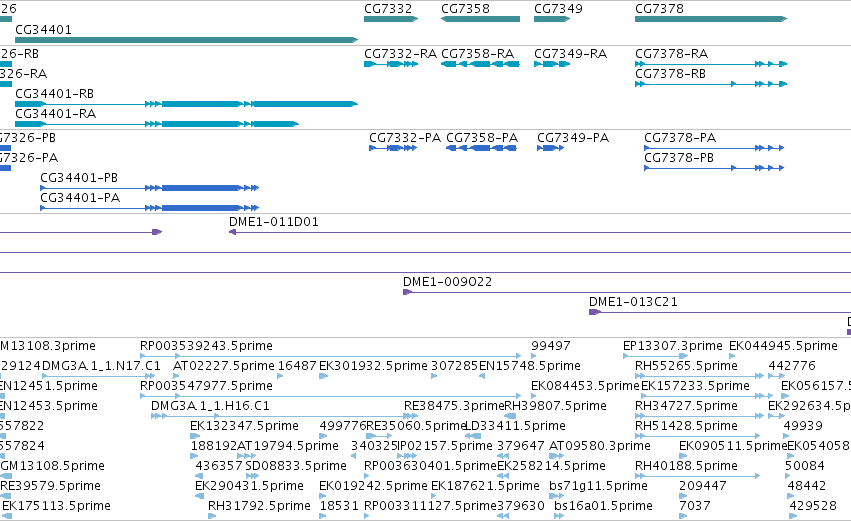Click the EK019242.5prime EST label
The width and height of the screenshot is (851, 521).
coord(373,487)
